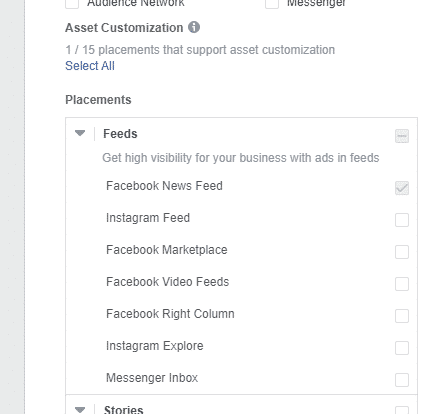Check the Messenger Inbox checkbox
Viewport: 431px width, 414px height.
[x=402, y=380]
